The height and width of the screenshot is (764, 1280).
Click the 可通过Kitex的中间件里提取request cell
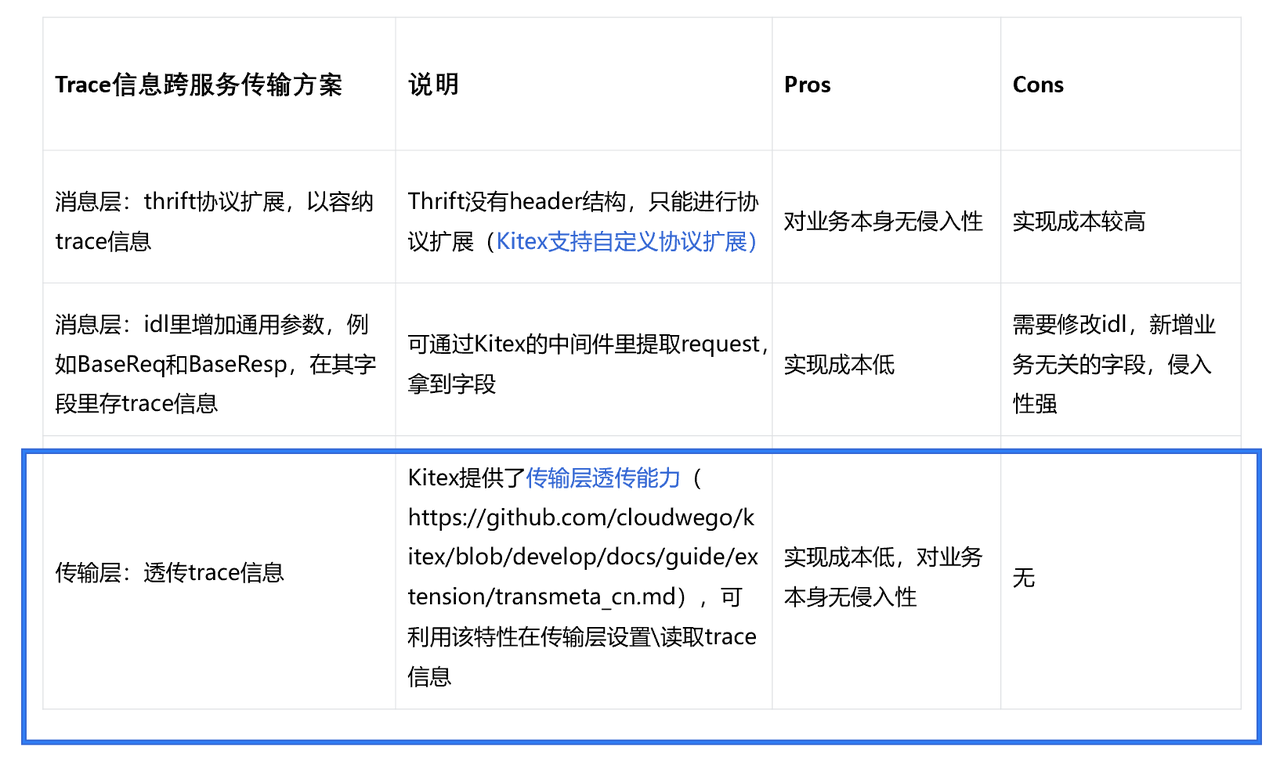click(x=584, y=364)
